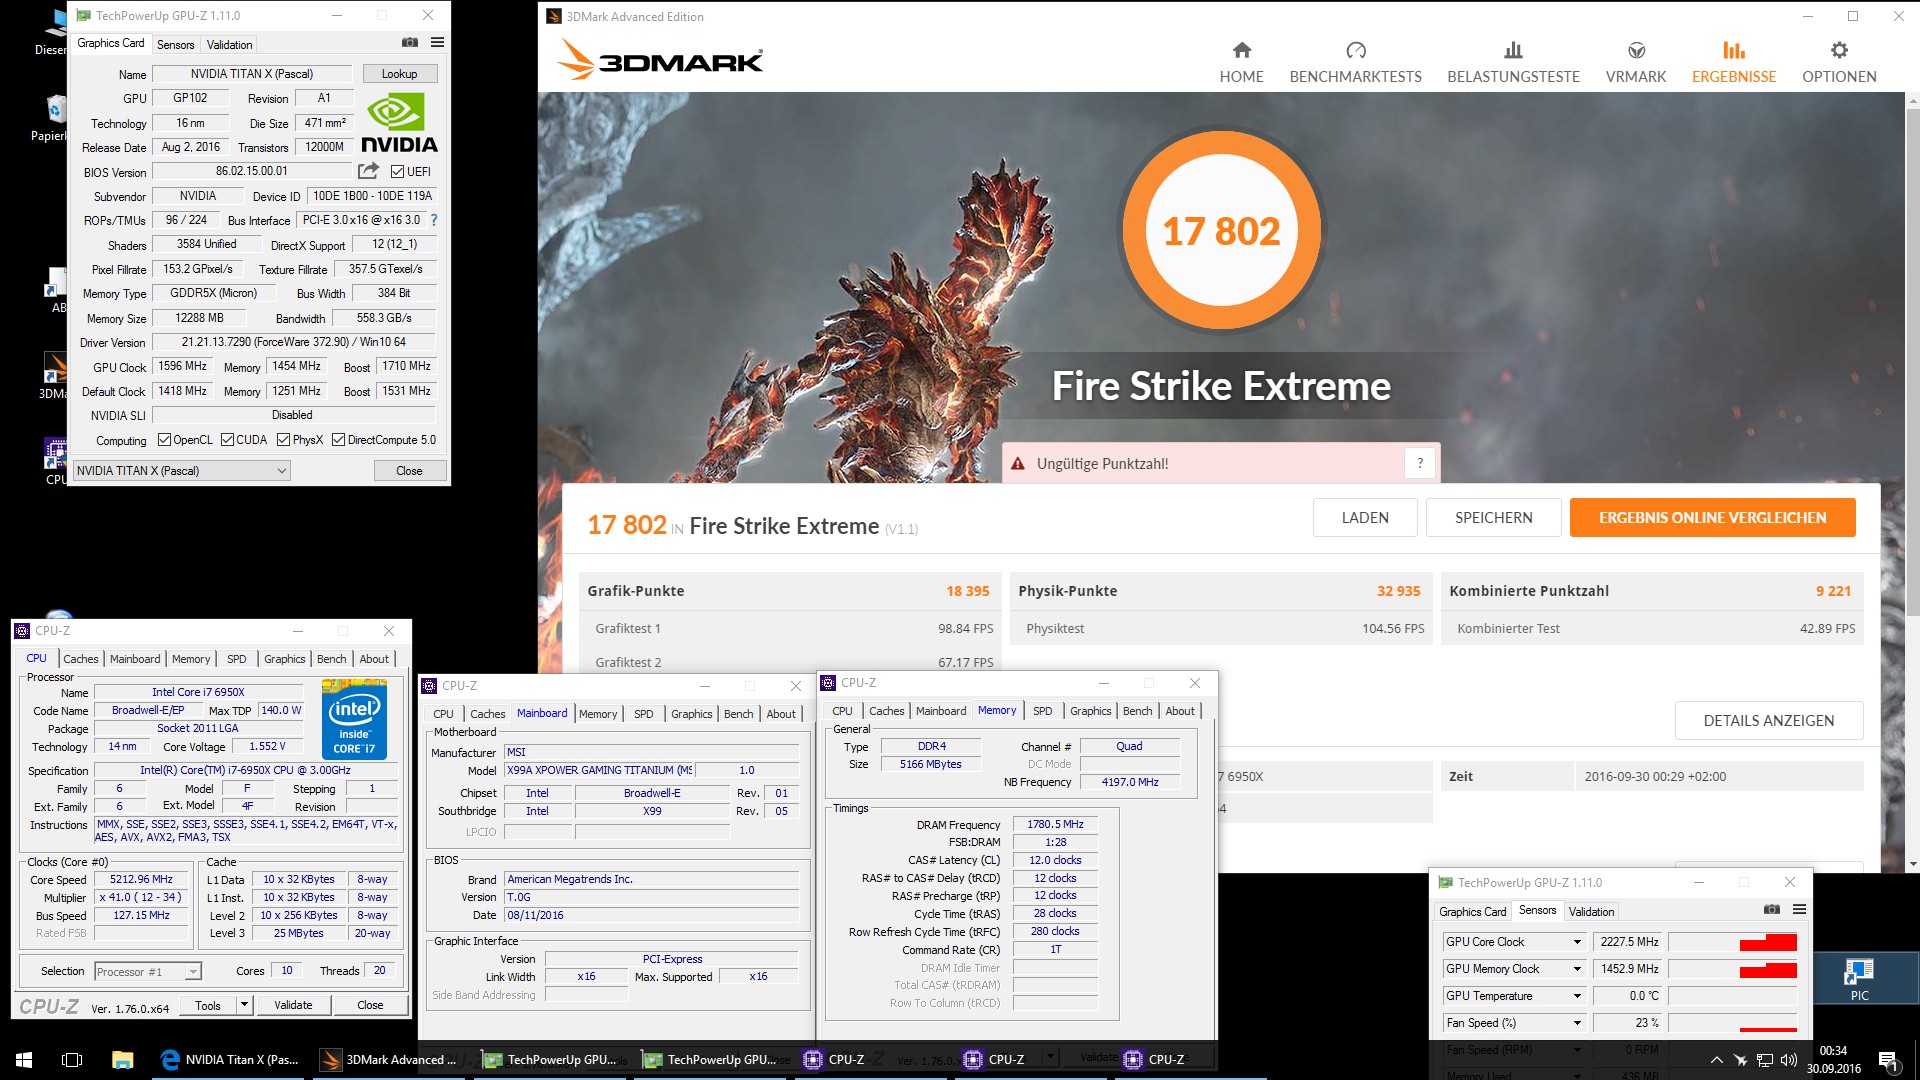Click the GPU-Z screenshot camera icon
Viewport: 1920px width, 1080px height.
410,43
